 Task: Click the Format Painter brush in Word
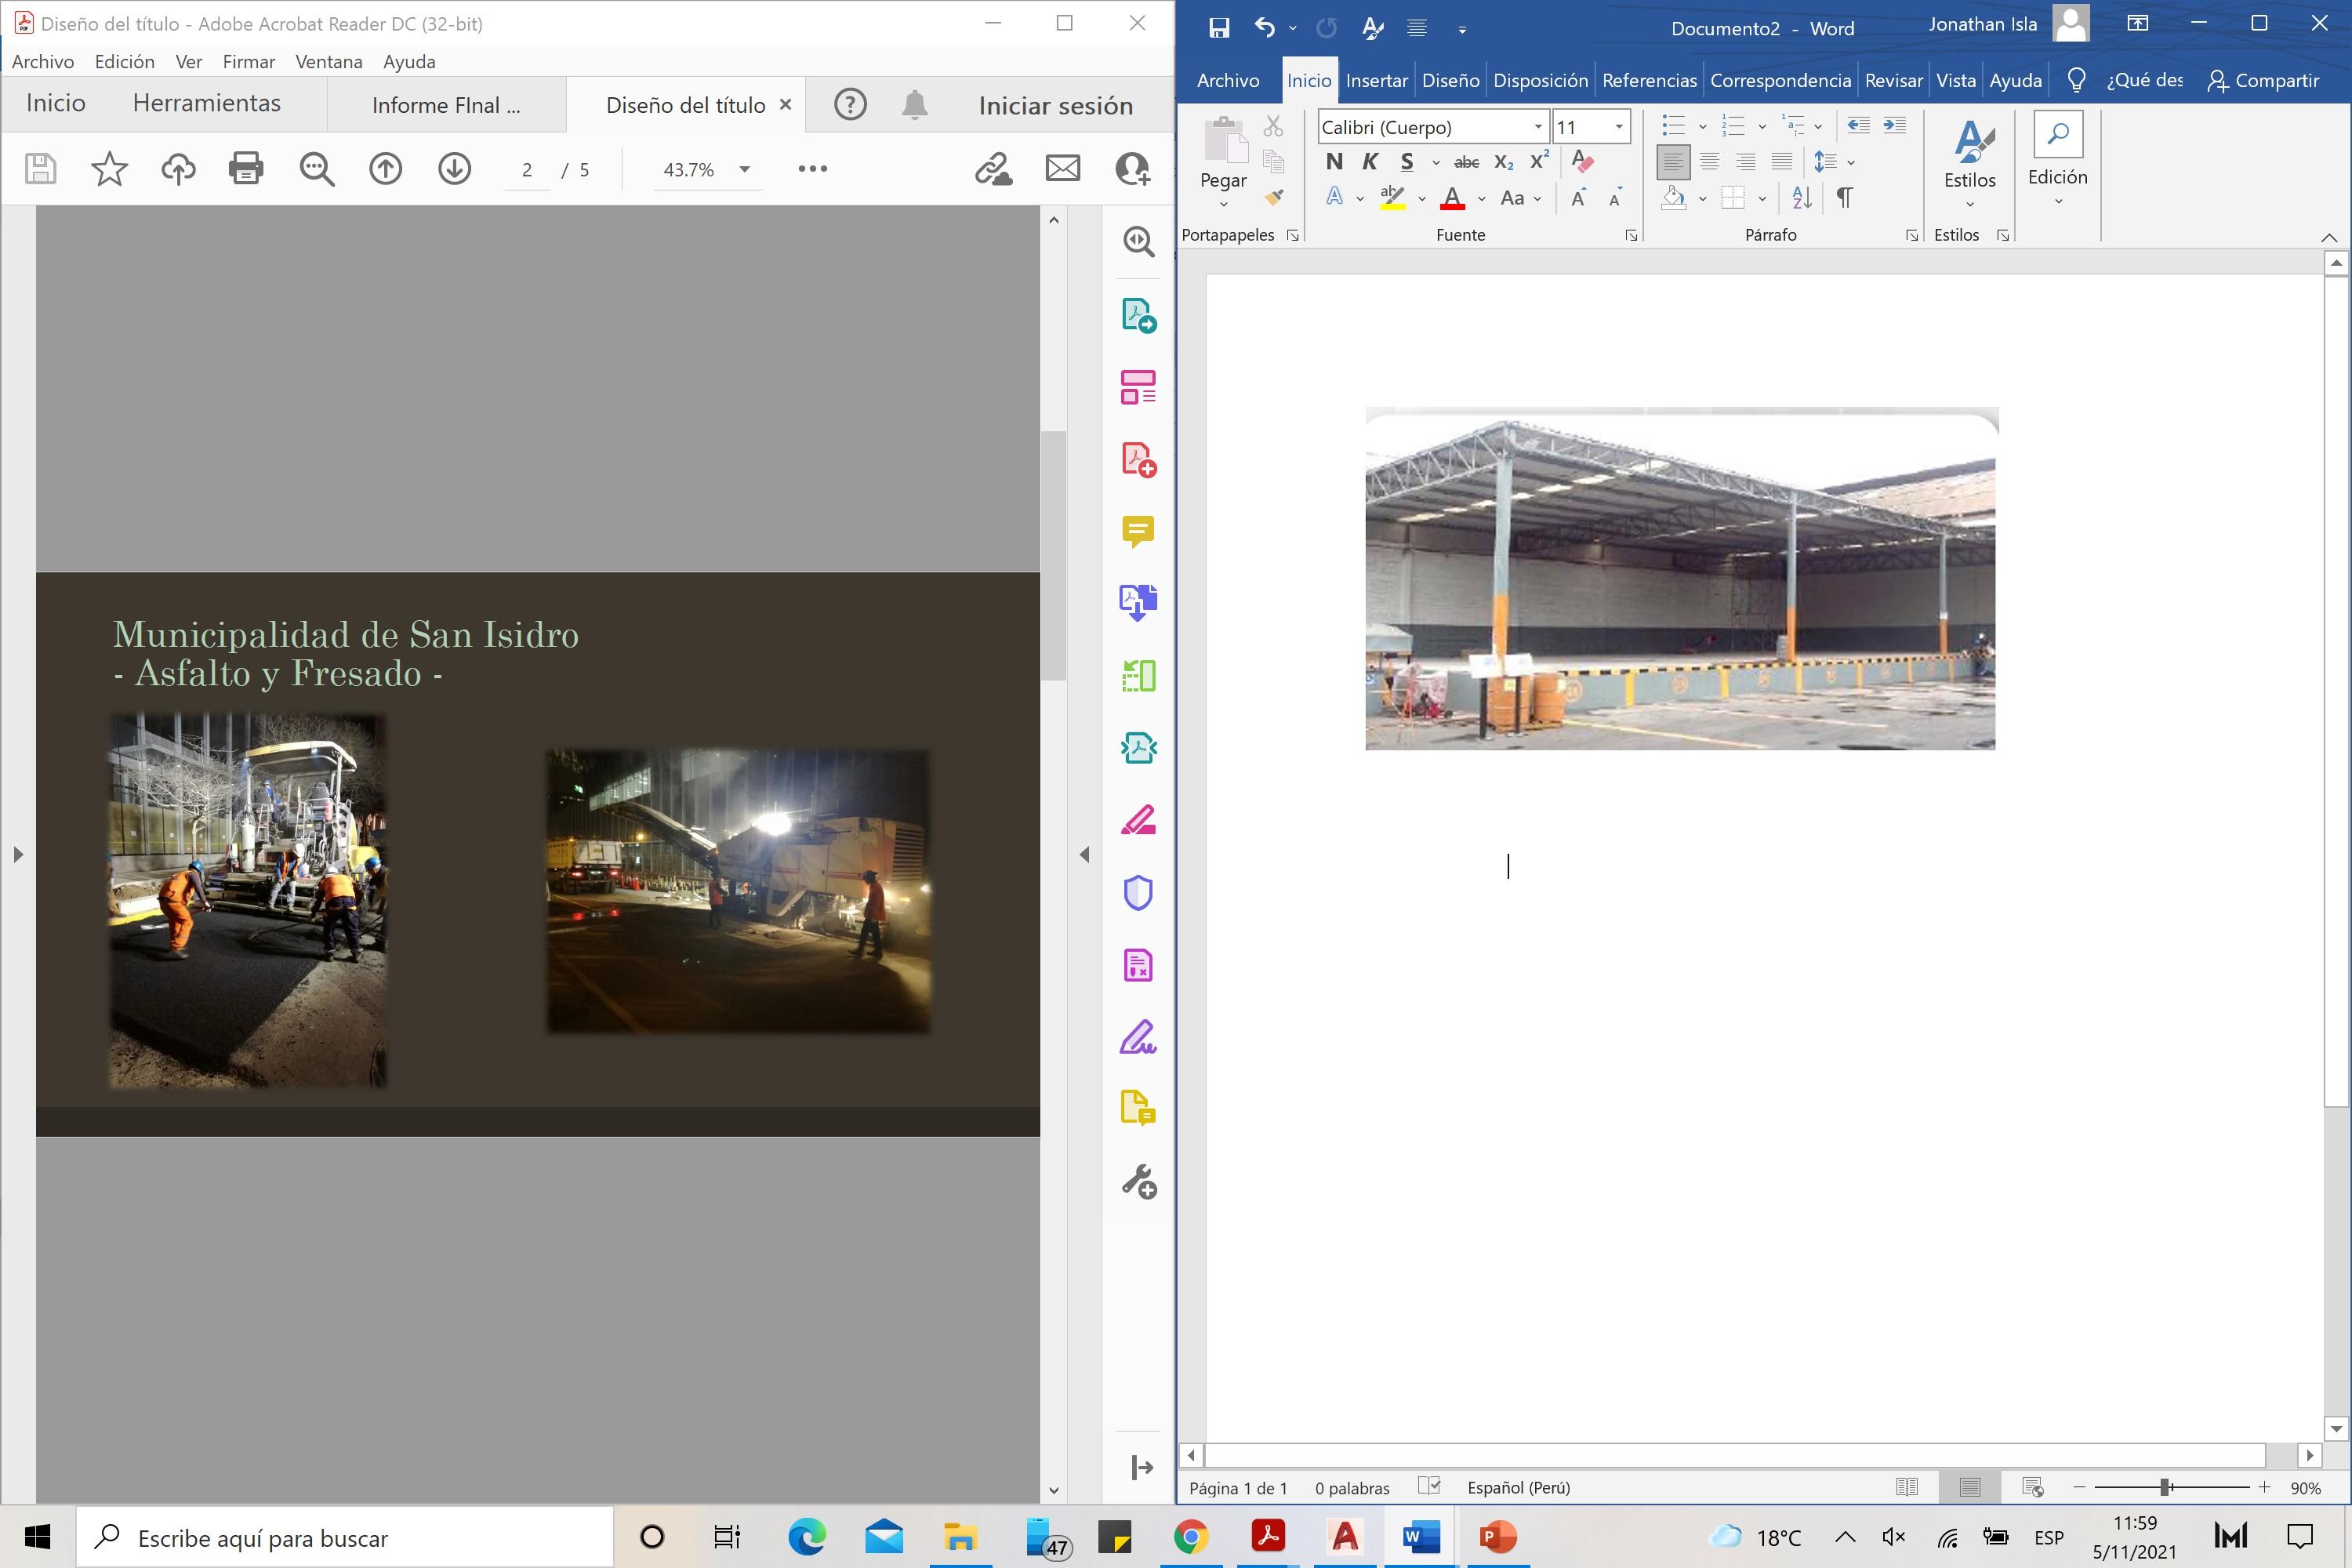pyautogui.click(x=1274, y=198)
